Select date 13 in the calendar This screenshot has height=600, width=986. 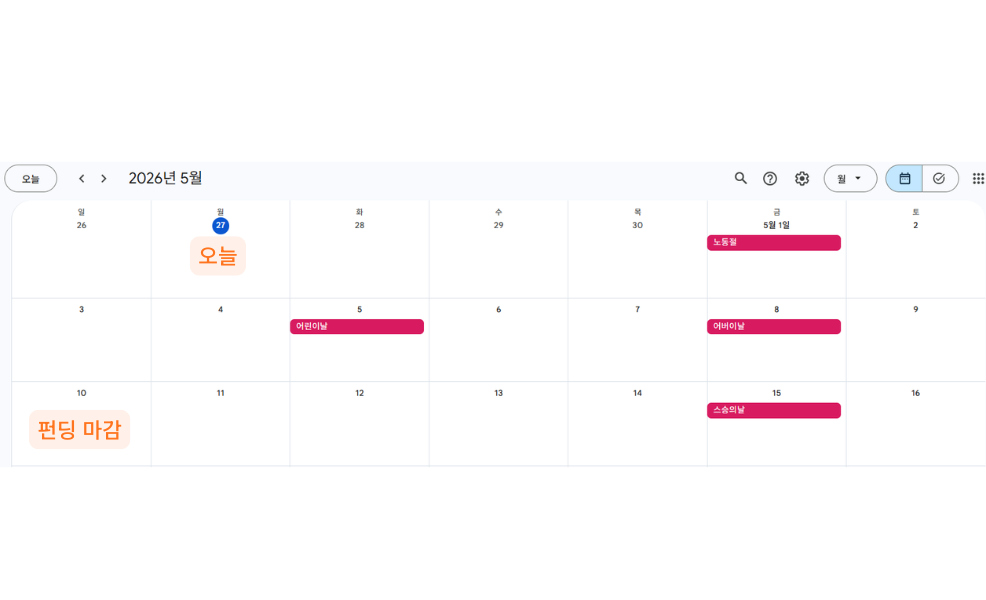click(499, 393)
